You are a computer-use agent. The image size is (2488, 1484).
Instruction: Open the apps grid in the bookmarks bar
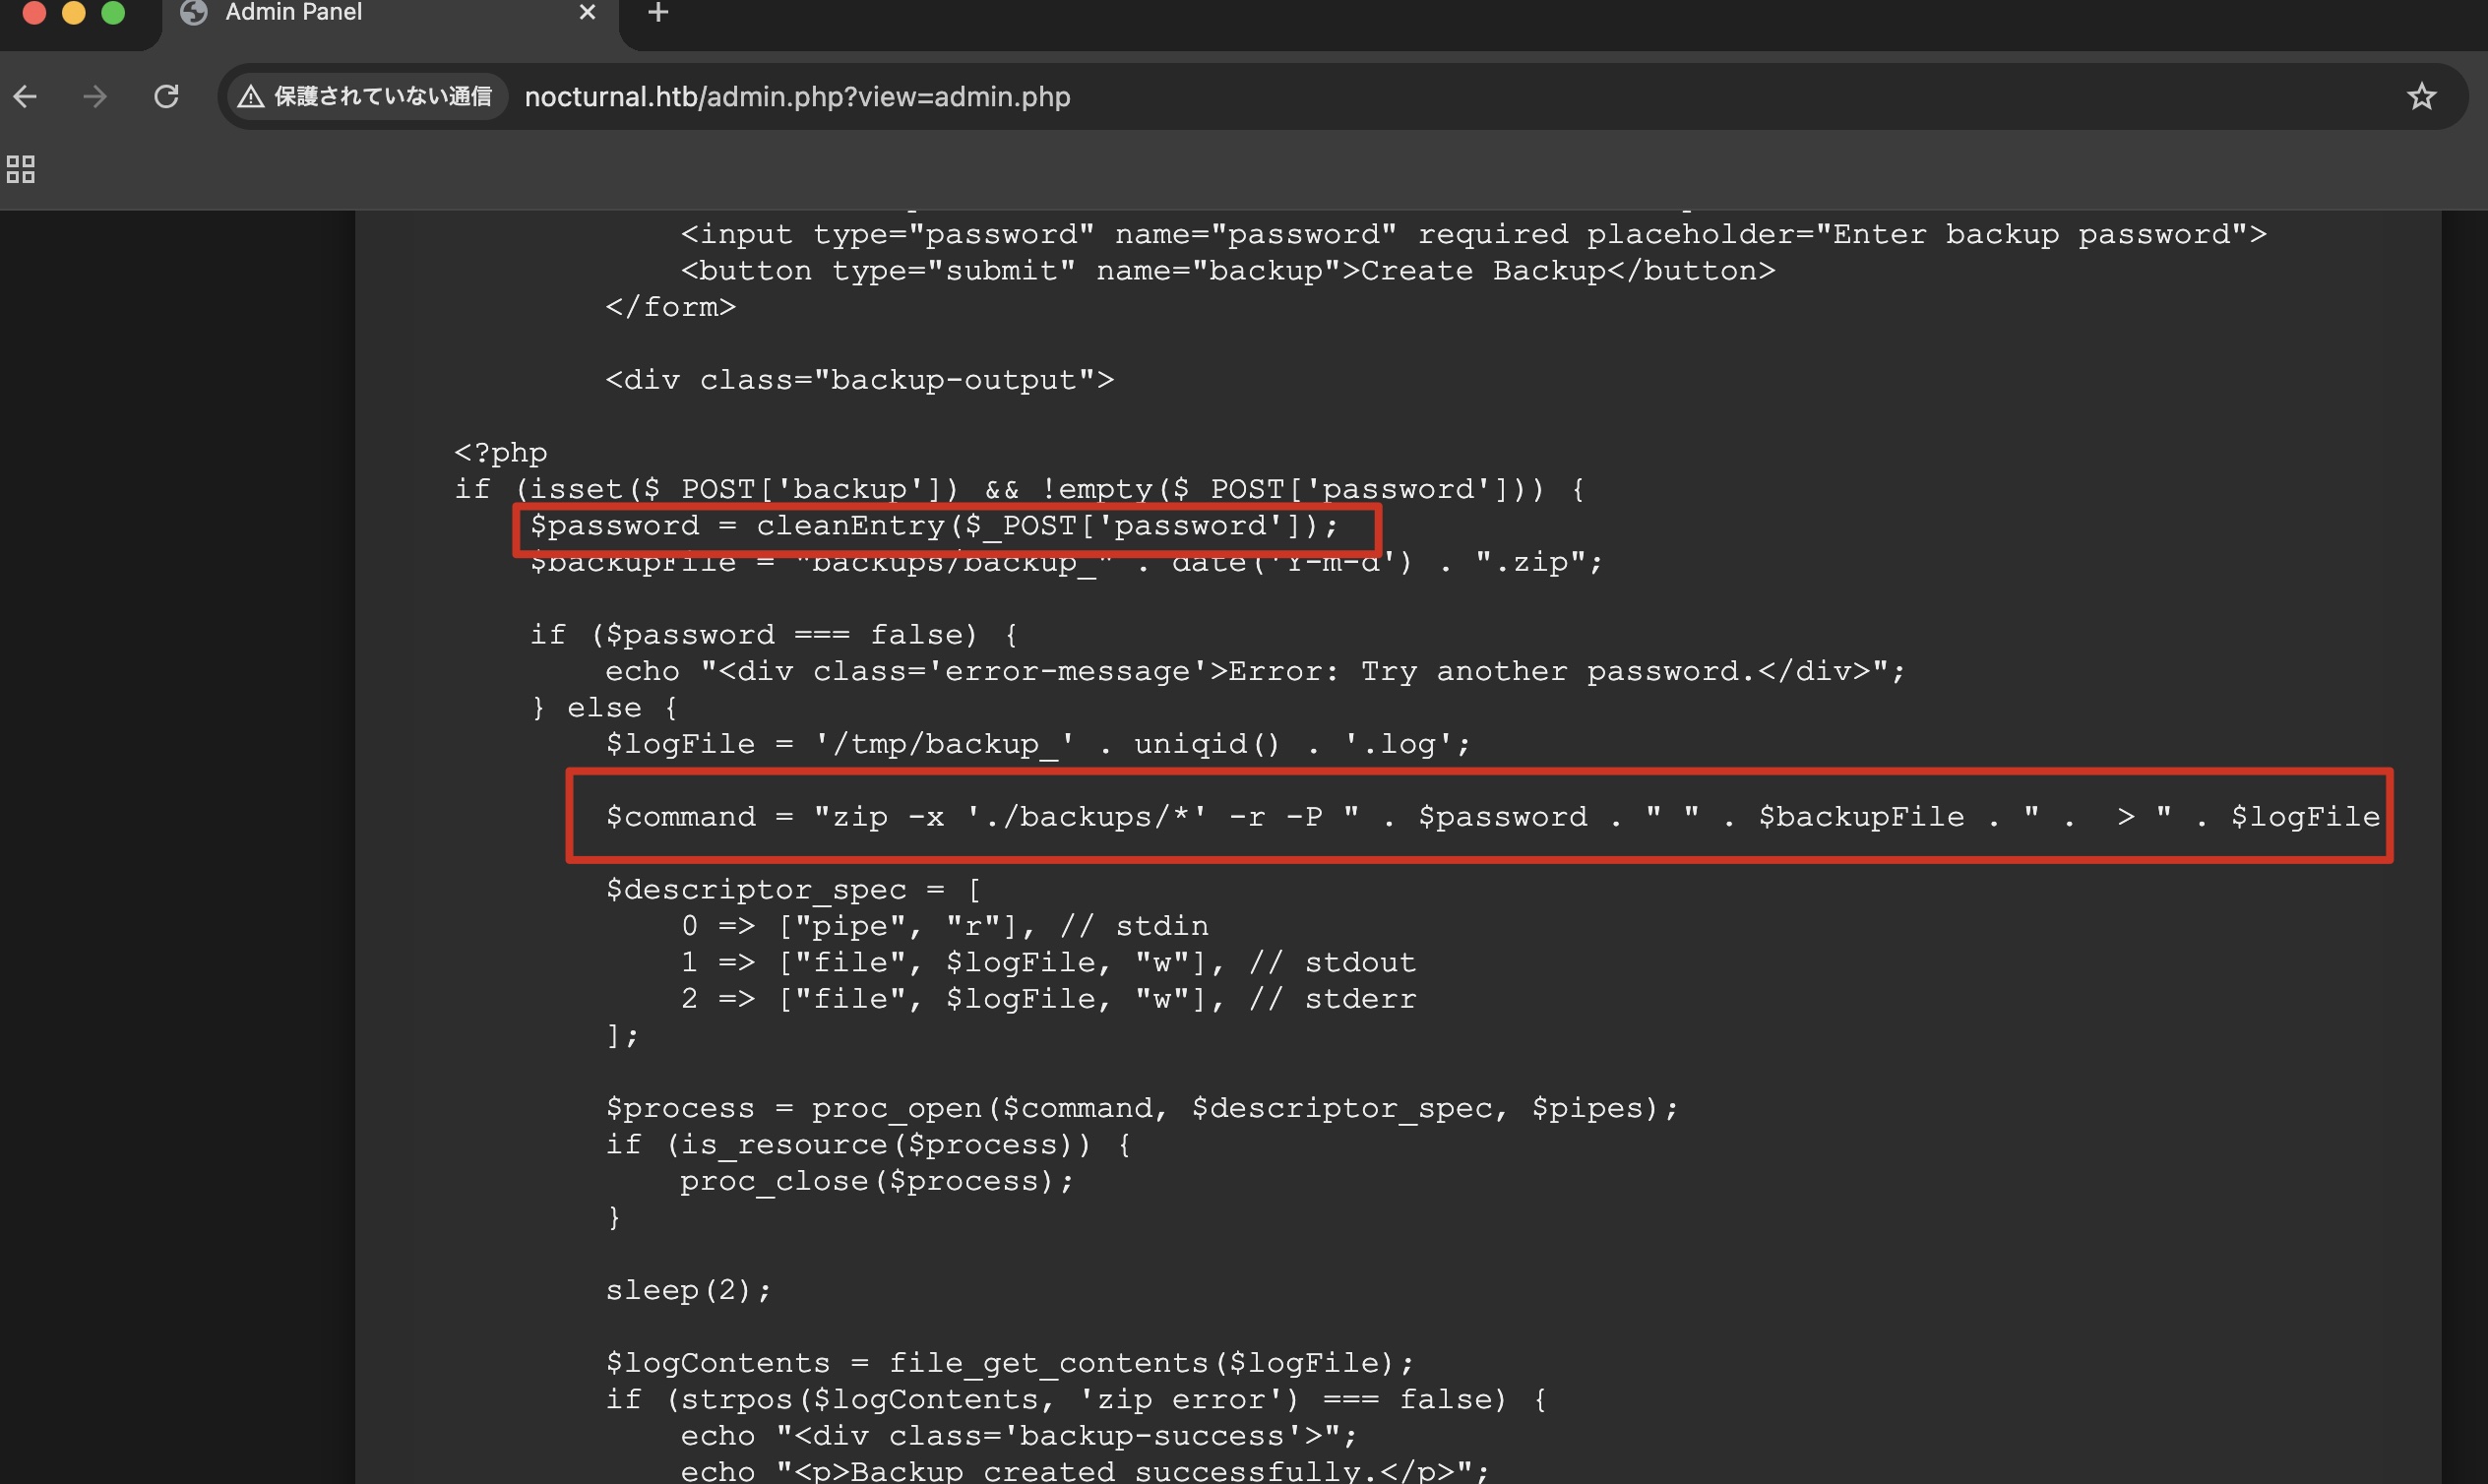21,169
